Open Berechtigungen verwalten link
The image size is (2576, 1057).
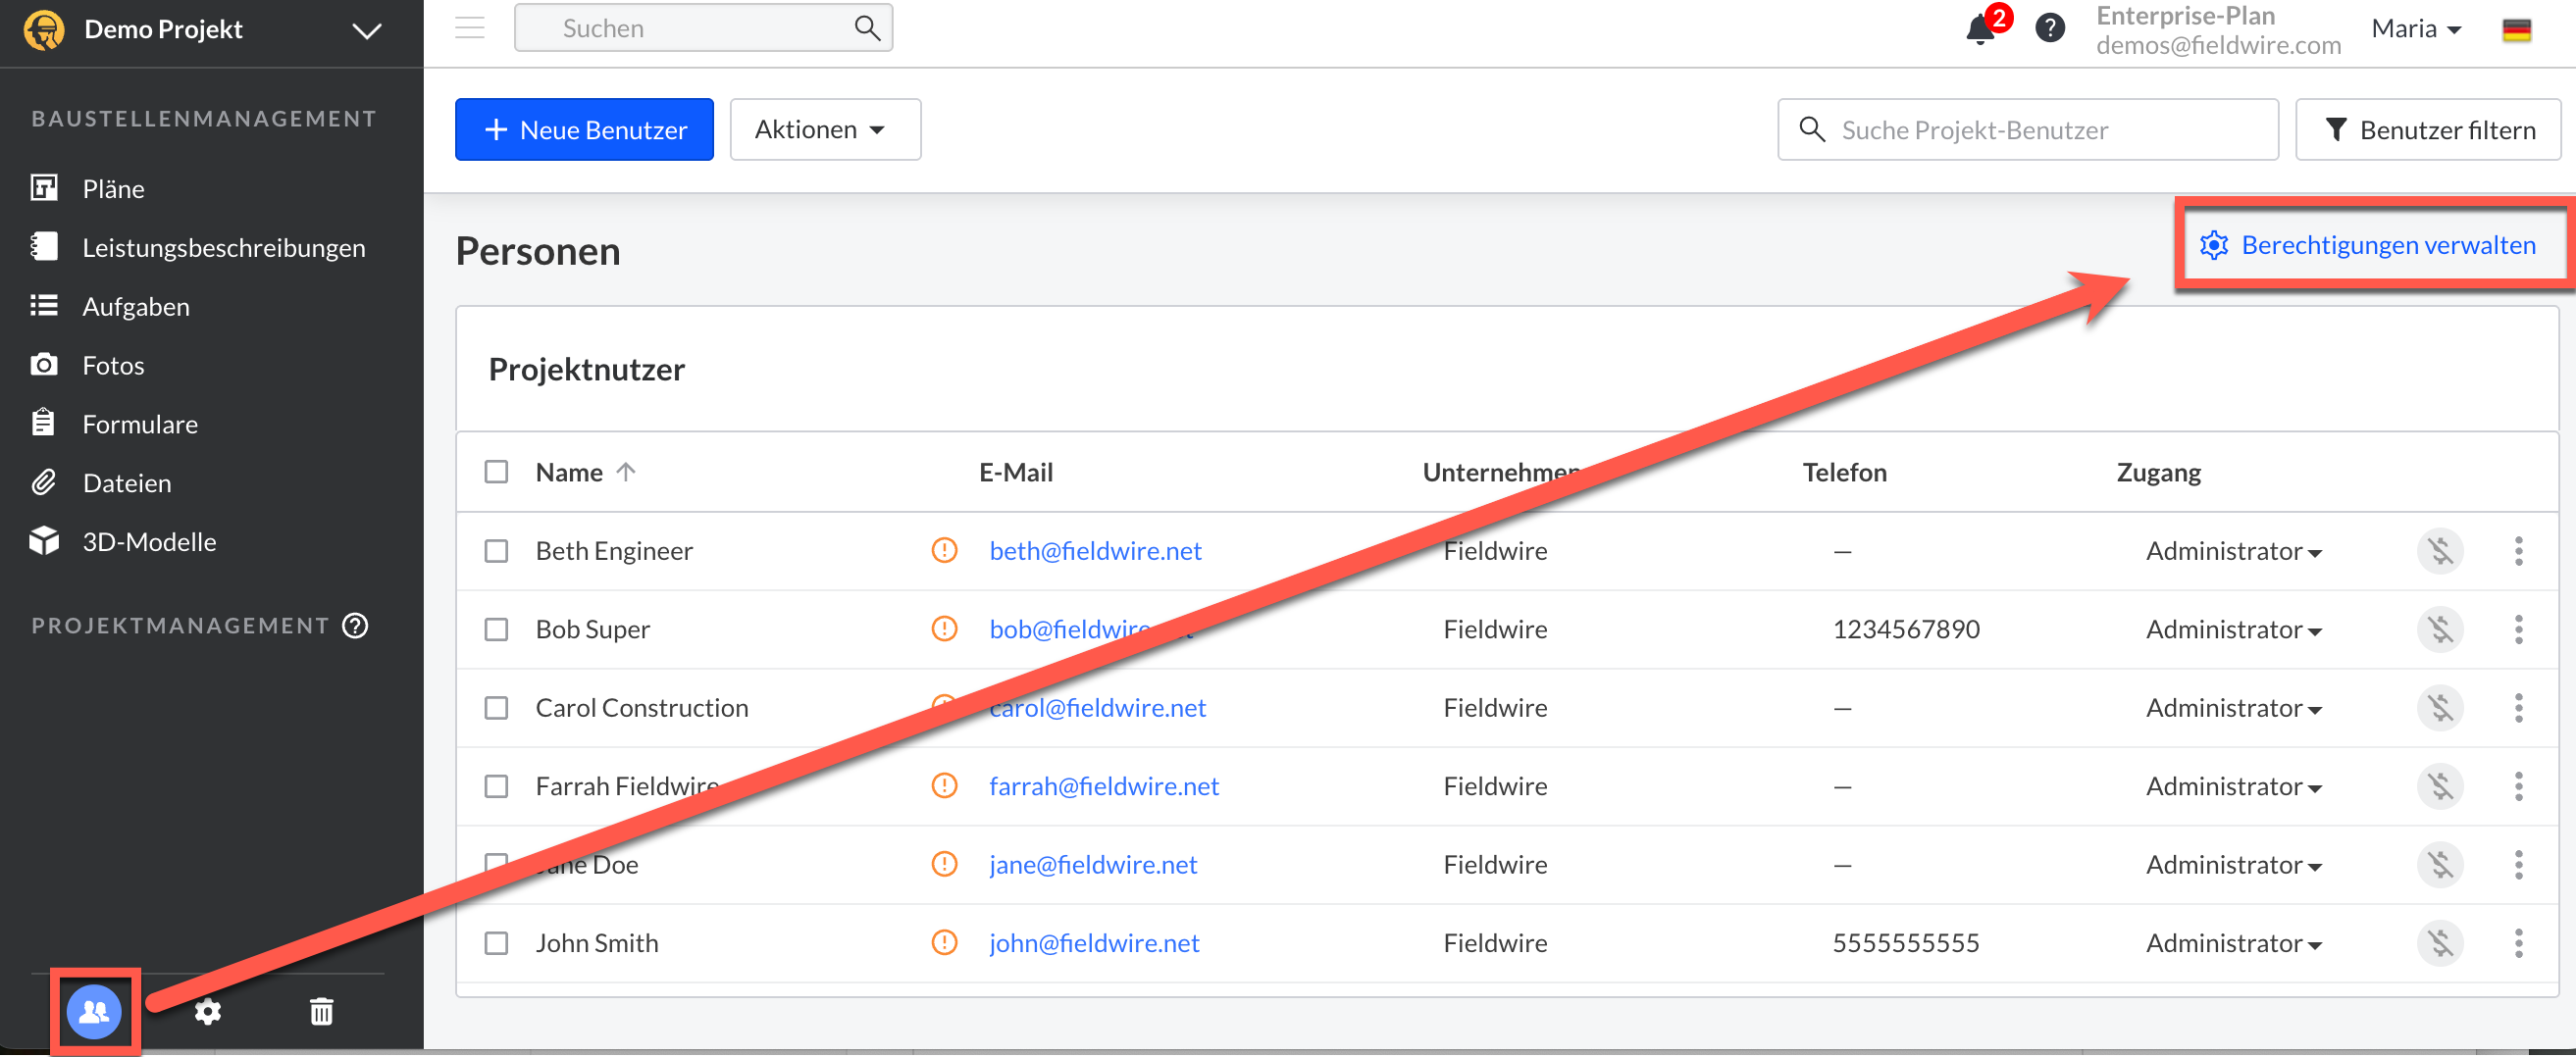pyautogui.click(x=2367, y=245)
